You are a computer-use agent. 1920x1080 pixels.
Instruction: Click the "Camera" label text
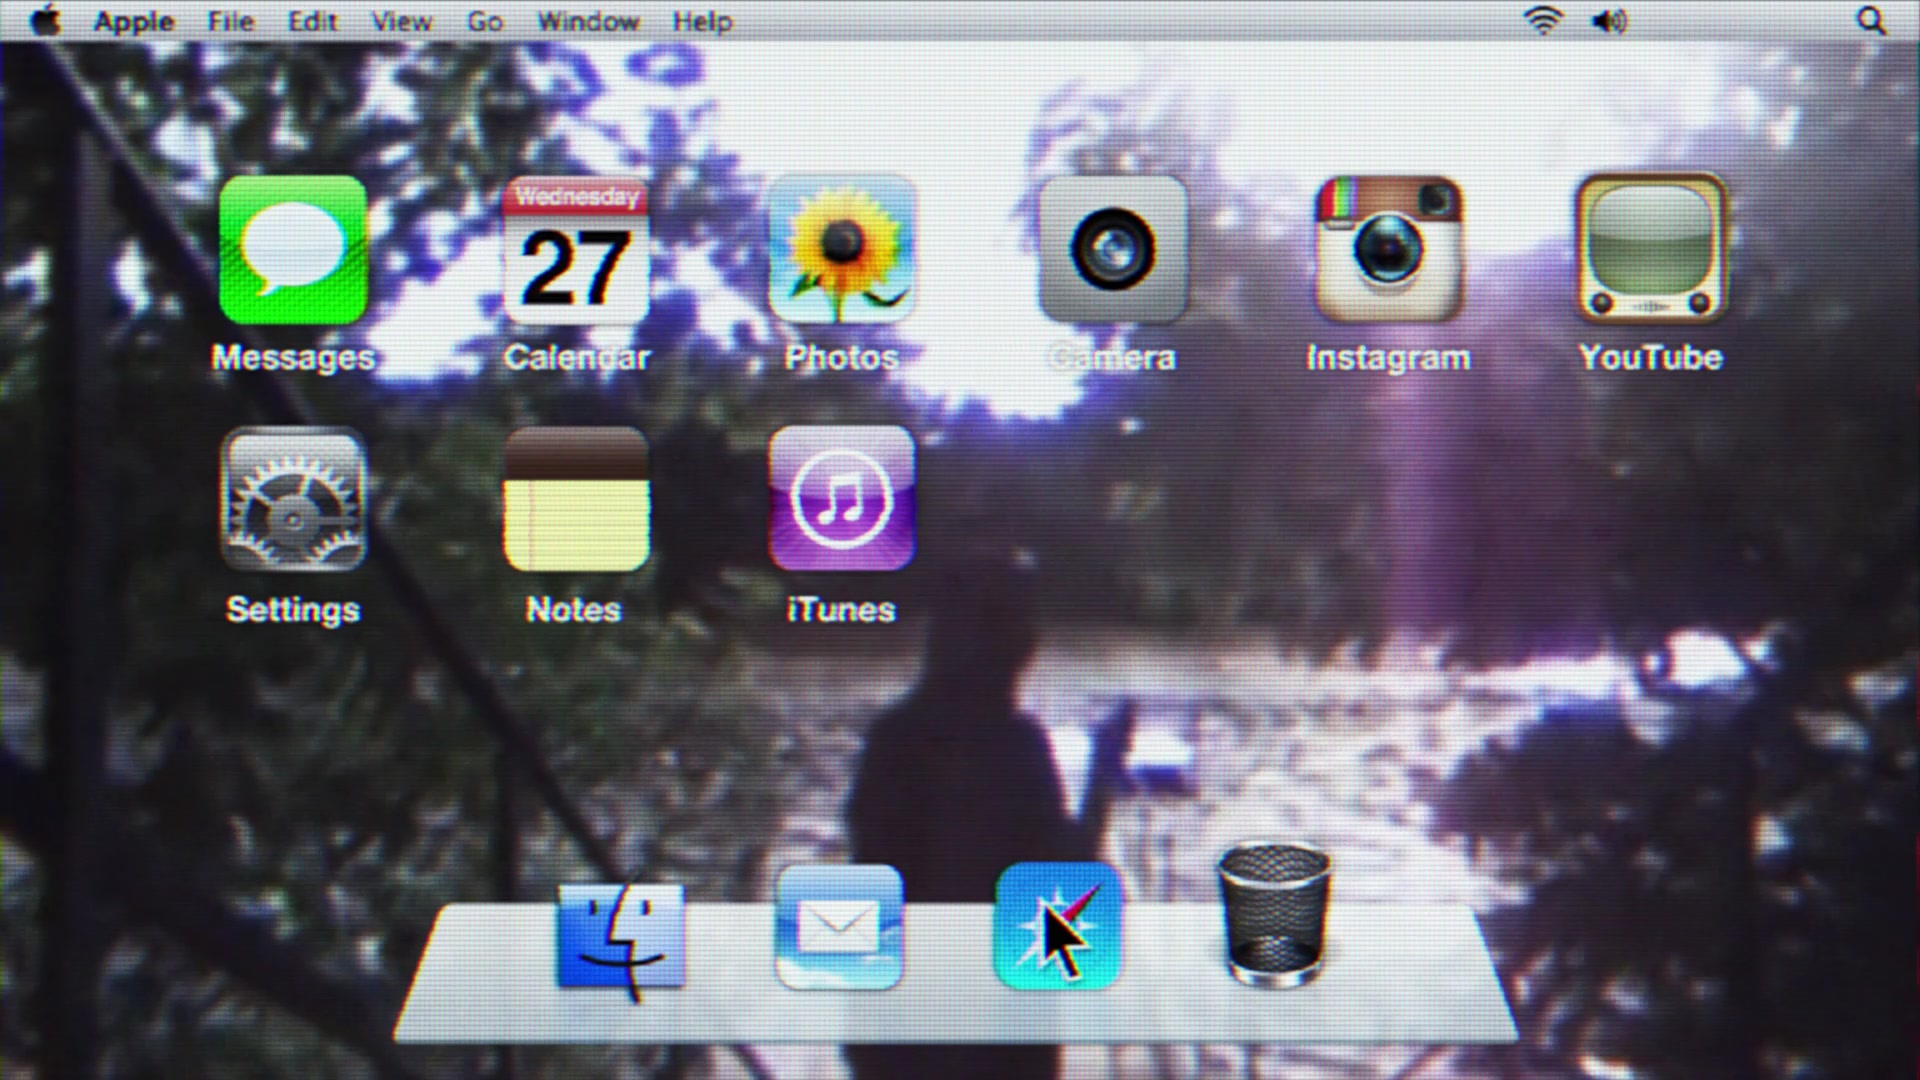1112,358
